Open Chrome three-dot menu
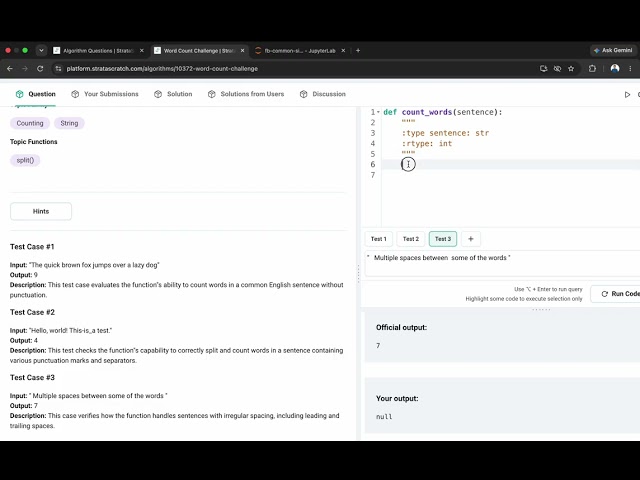The width and height of the screenshot is (640, 480). [x=630, y=69]
